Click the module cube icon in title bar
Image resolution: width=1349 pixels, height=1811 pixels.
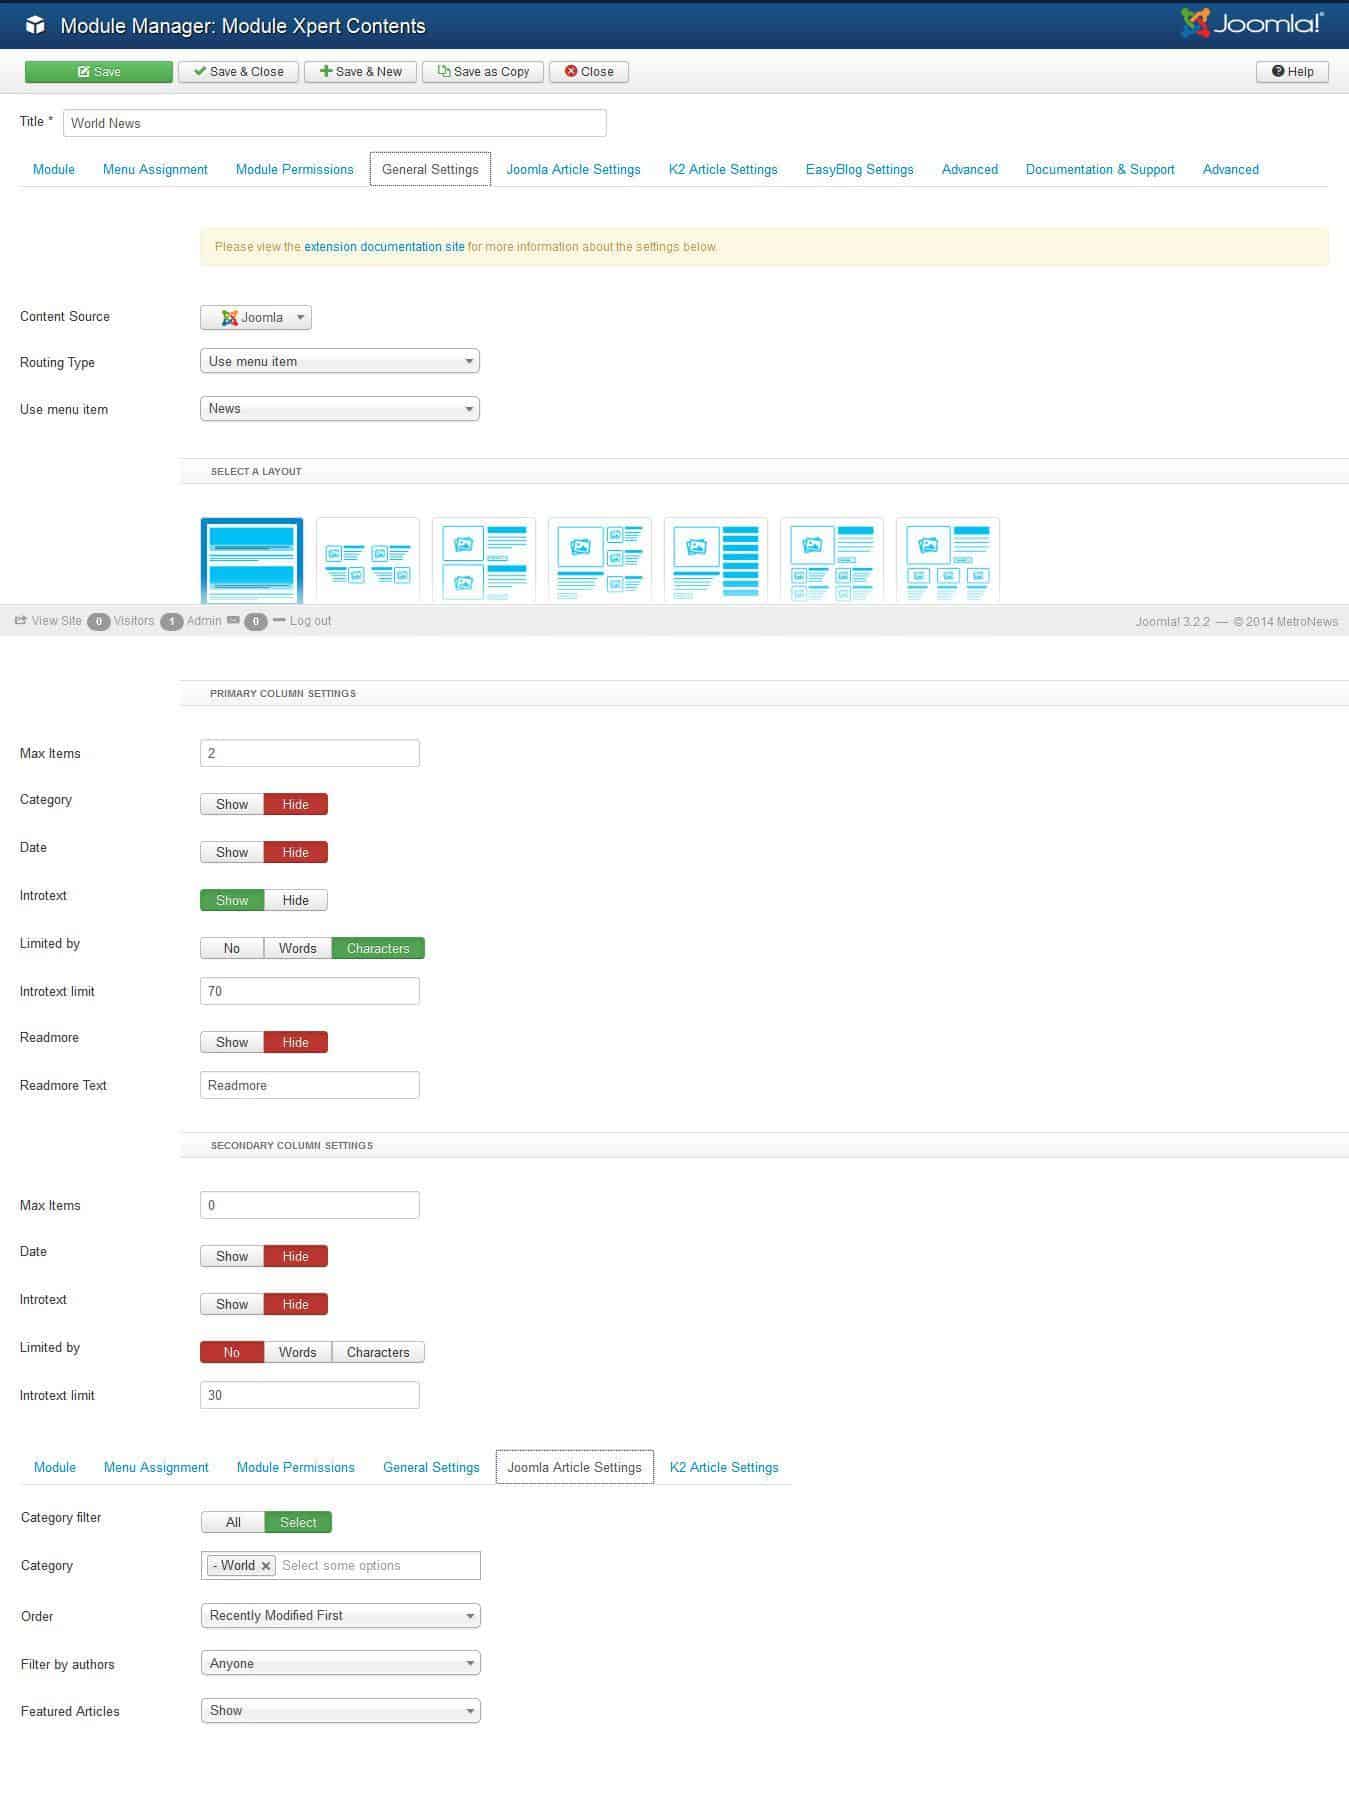35,25
